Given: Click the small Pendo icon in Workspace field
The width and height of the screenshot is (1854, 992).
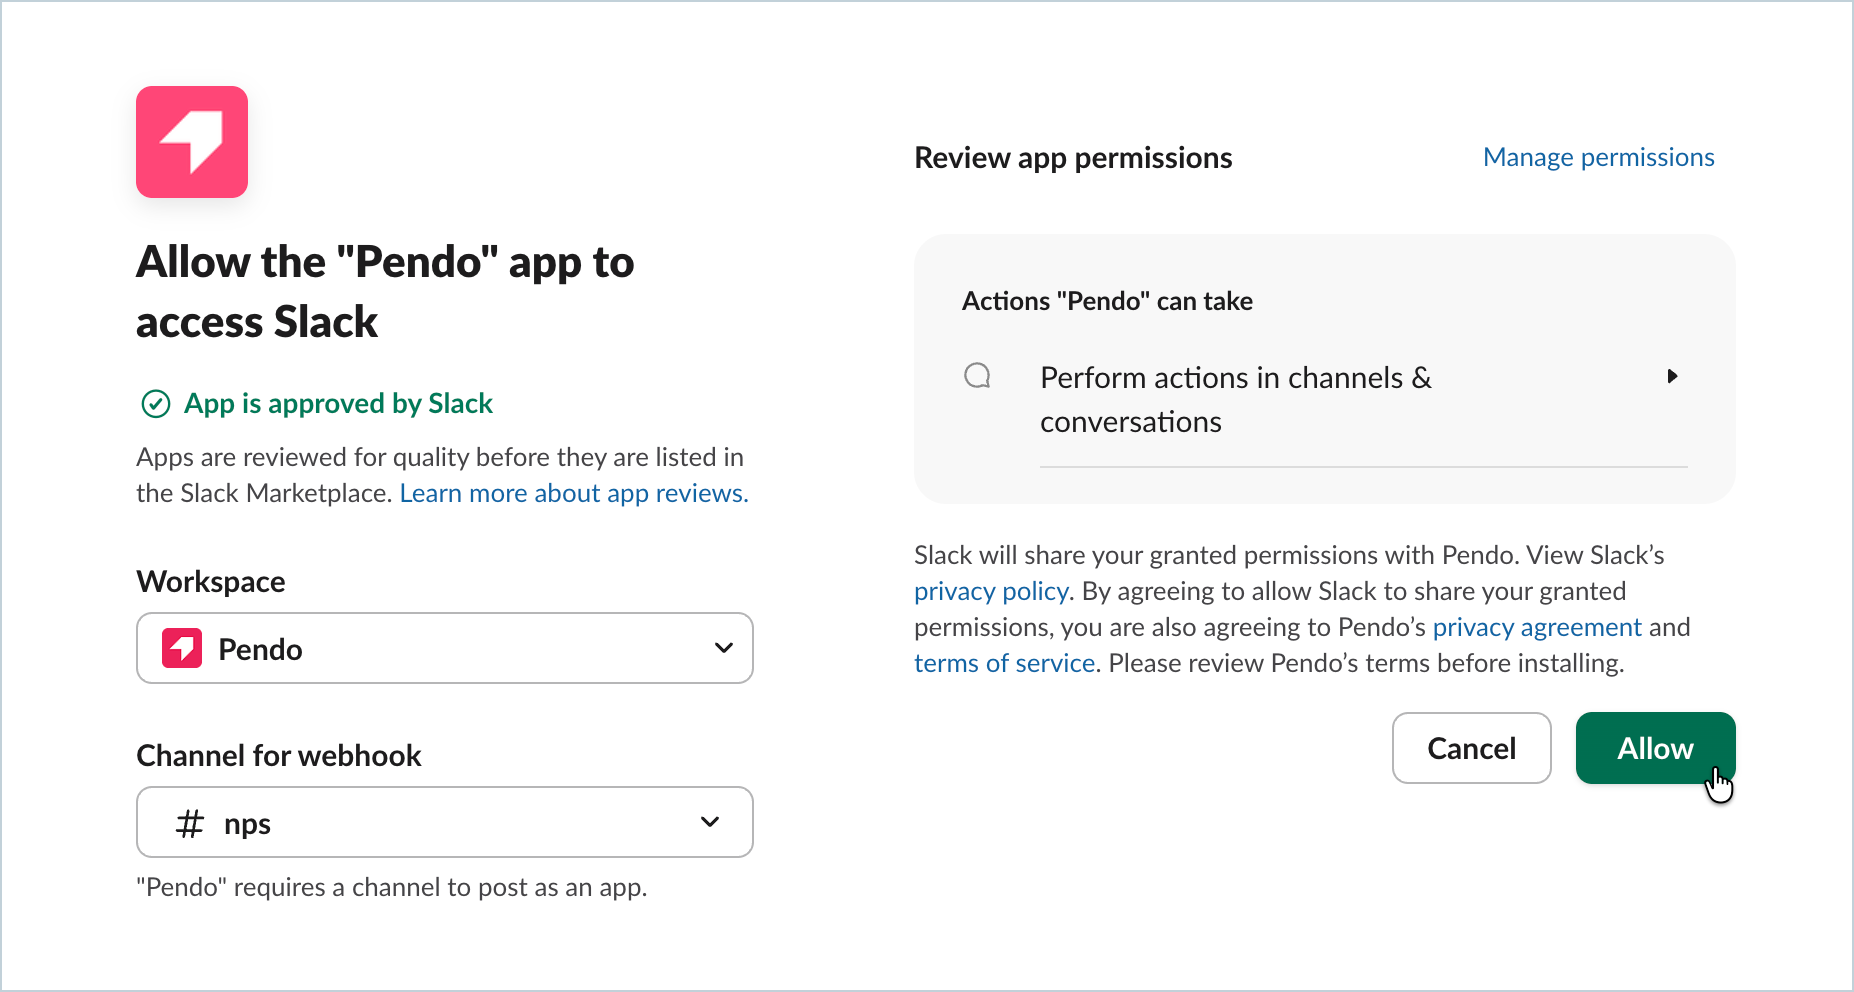Looking at the screenshot, I should point(182,649).
